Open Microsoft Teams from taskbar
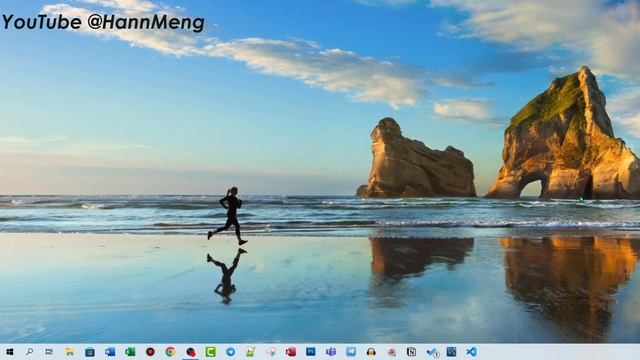The height and width of the screenshot is (360, 640). [x=331, y=352]
